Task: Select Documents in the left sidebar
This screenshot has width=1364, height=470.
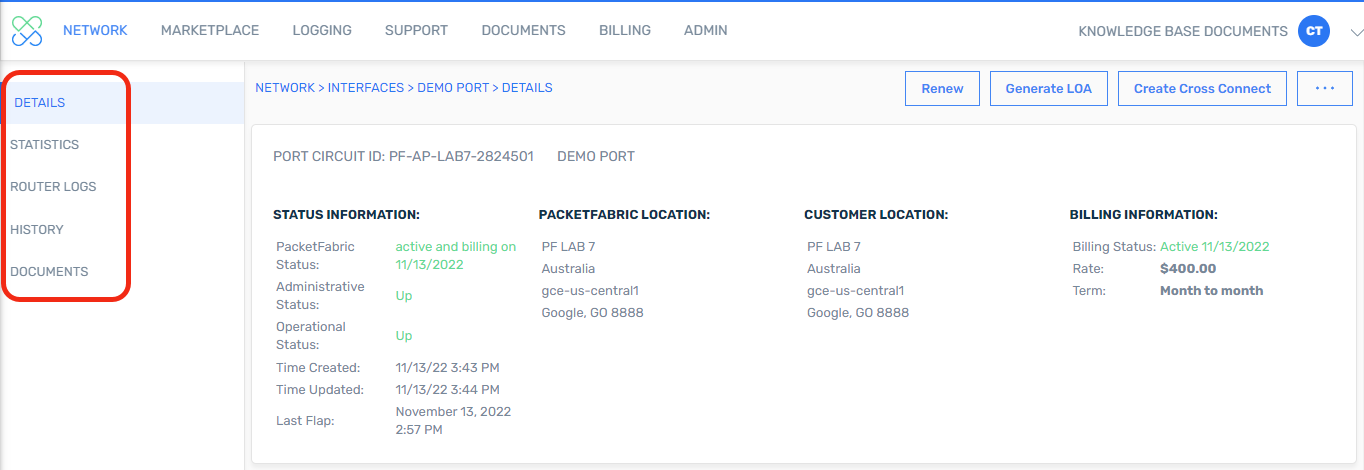Action: 49,272
